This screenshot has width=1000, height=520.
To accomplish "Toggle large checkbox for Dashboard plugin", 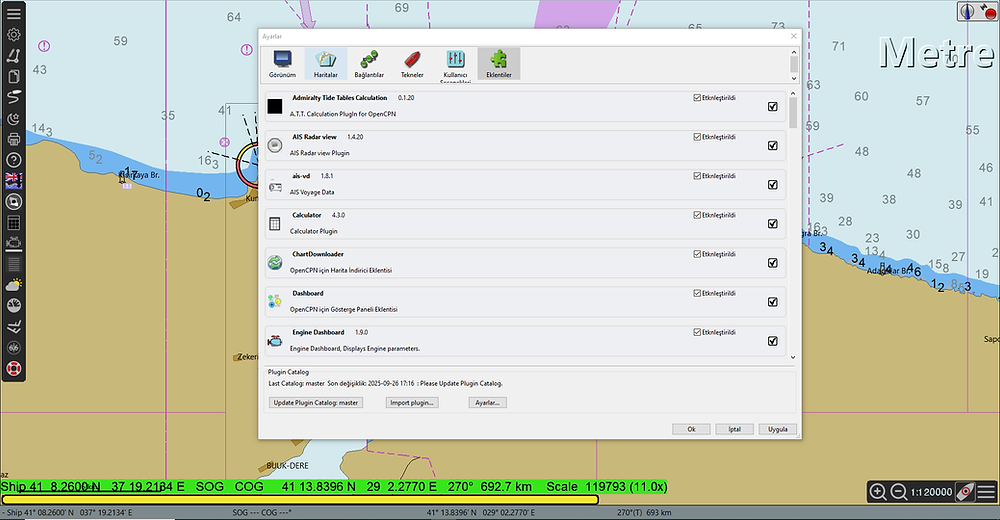I will pos(773,302).
